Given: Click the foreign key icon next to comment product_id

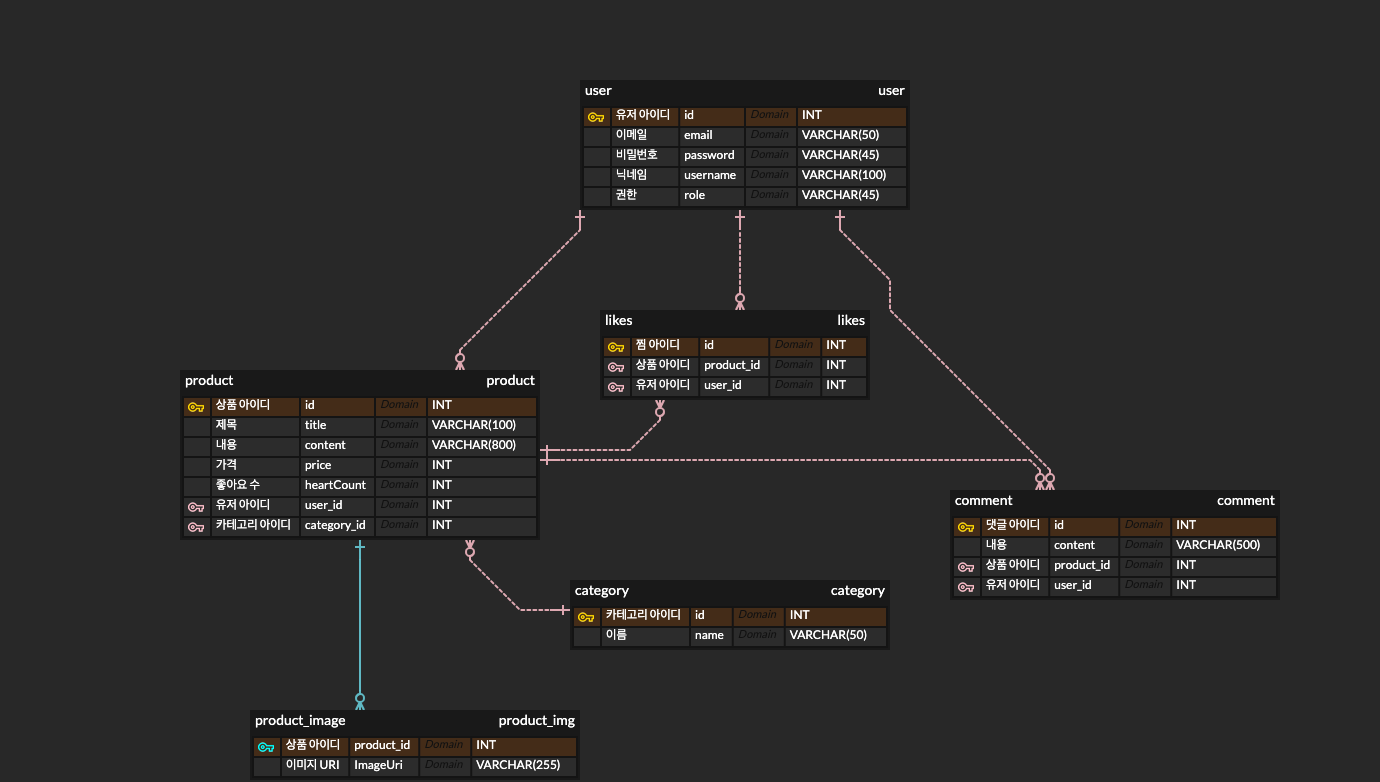Looking at the screenshot, I should pos(966,565).
